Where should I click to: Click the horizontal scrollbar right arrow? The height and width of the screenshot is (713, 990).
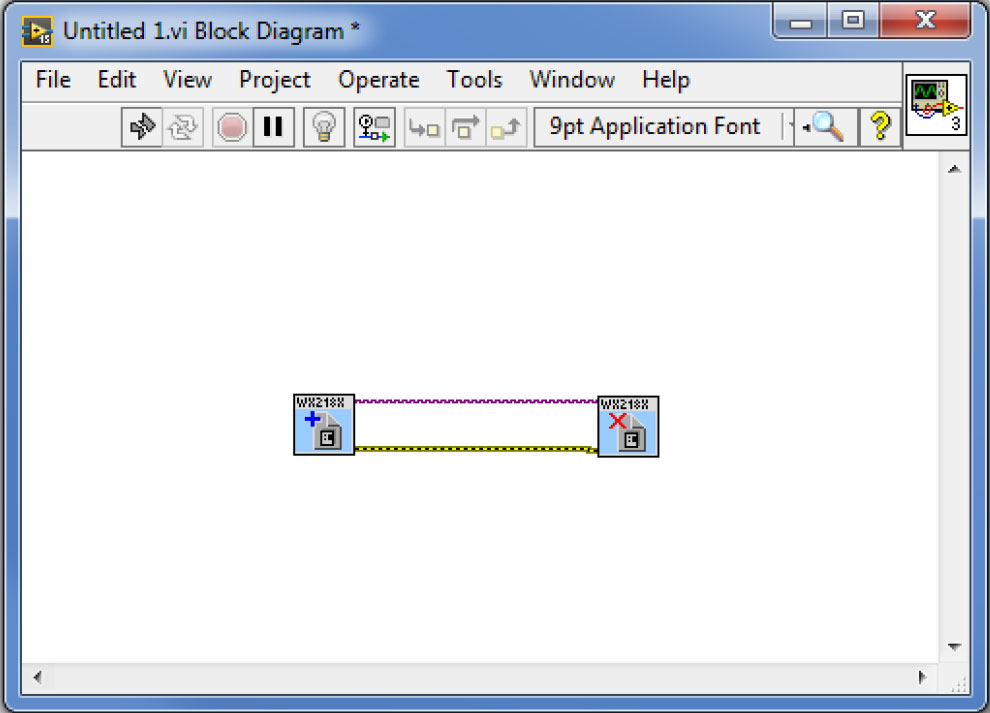pos(922,677)
